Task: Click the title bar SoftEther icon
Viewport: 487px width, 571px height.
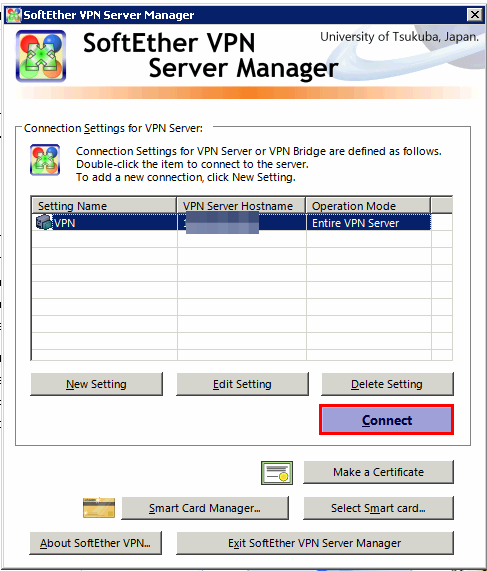Action: coord(14,15)
